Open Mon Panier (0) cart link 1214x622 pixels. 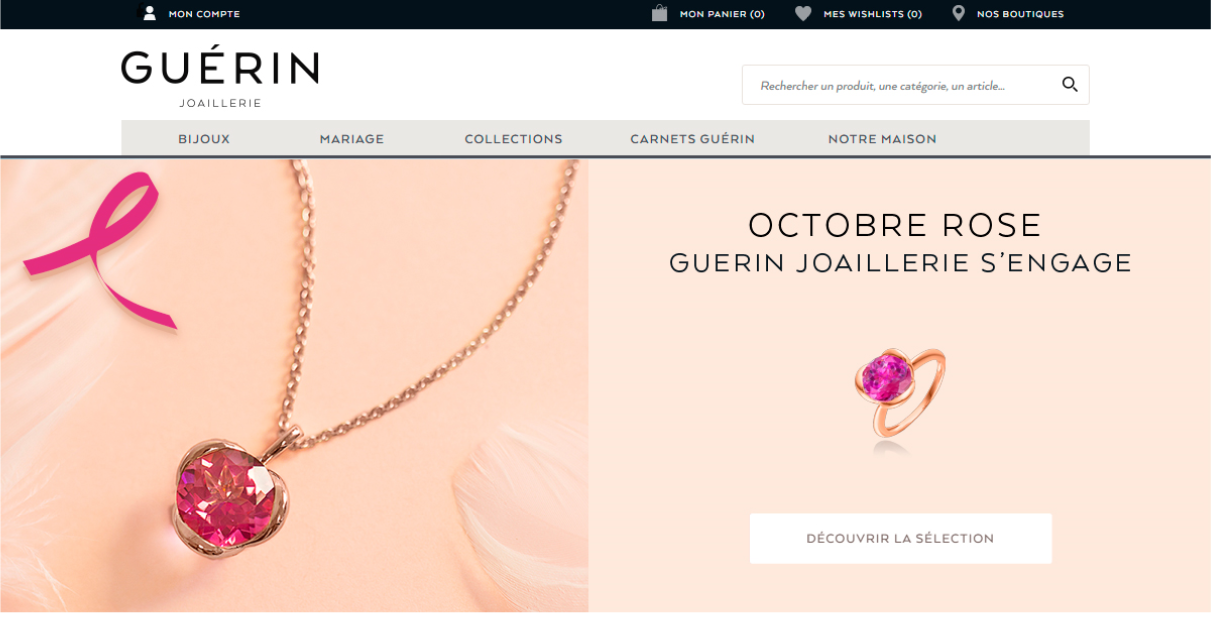(722, 14)
